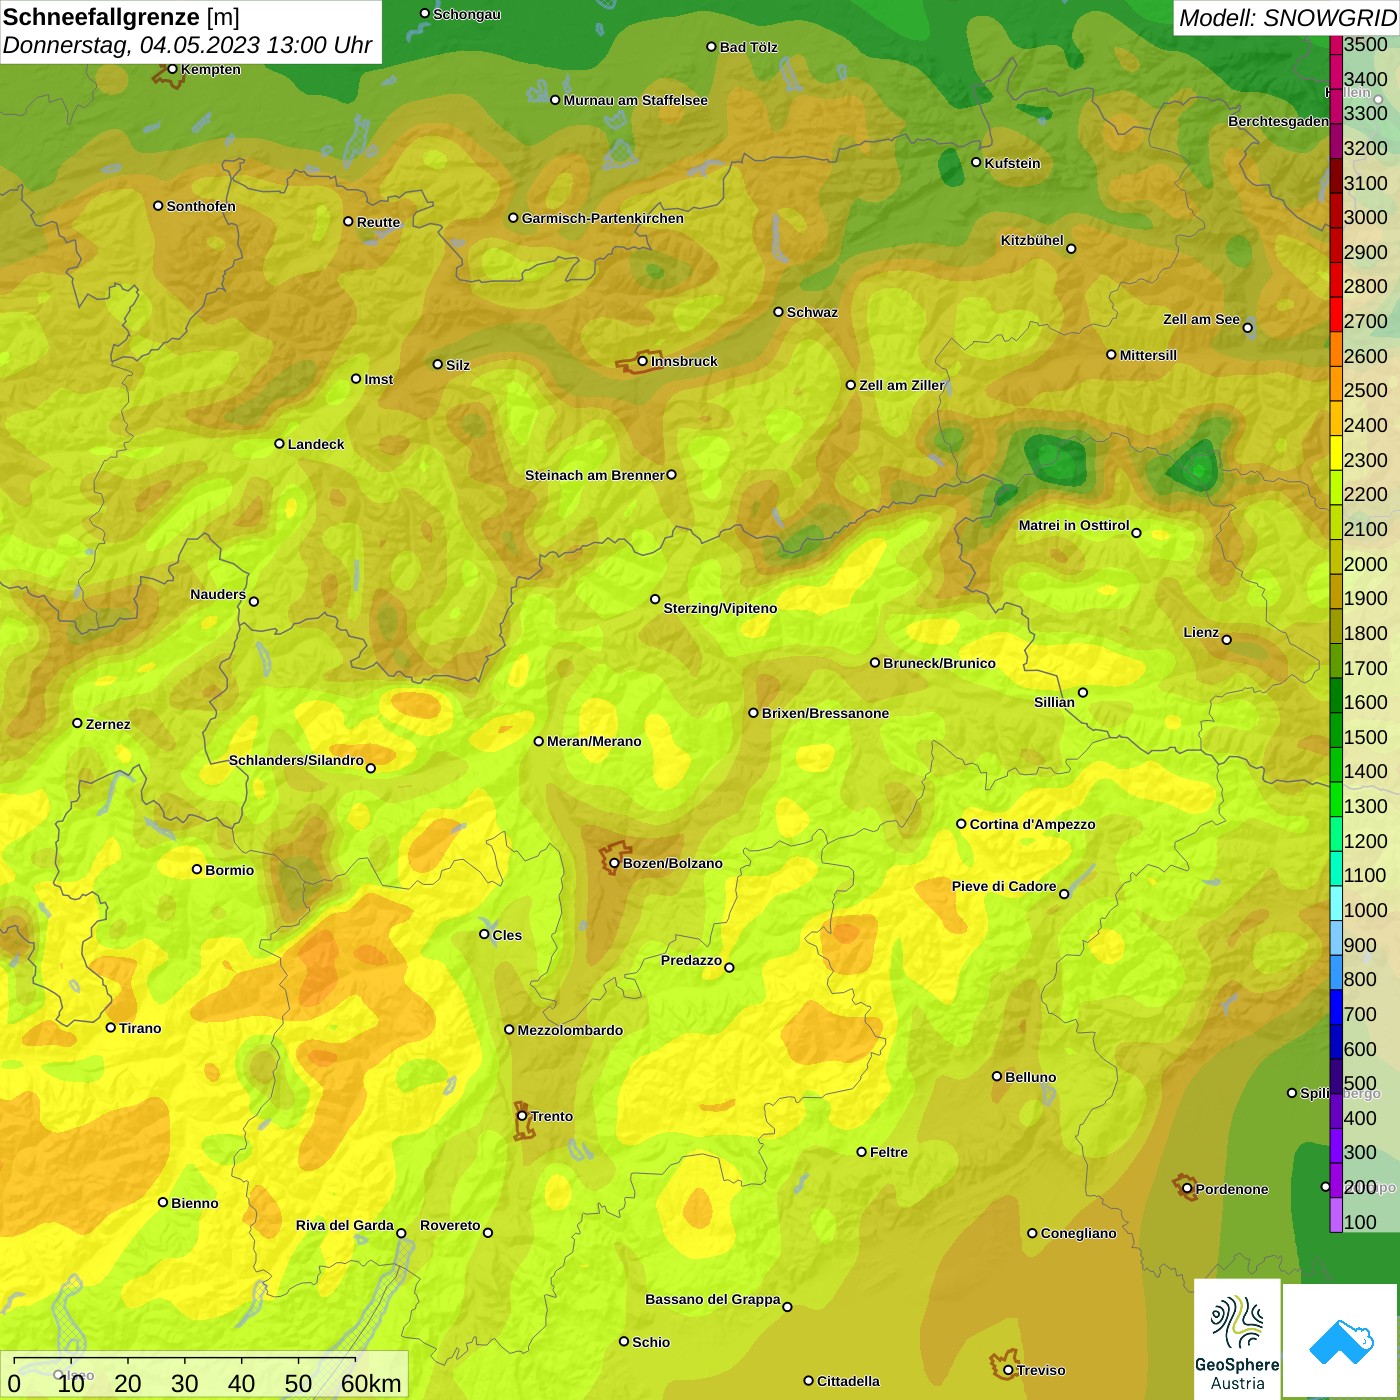Click the blue cloud logo icon
The height and width of the screenshot is (1400, 1400).
1341,1342
